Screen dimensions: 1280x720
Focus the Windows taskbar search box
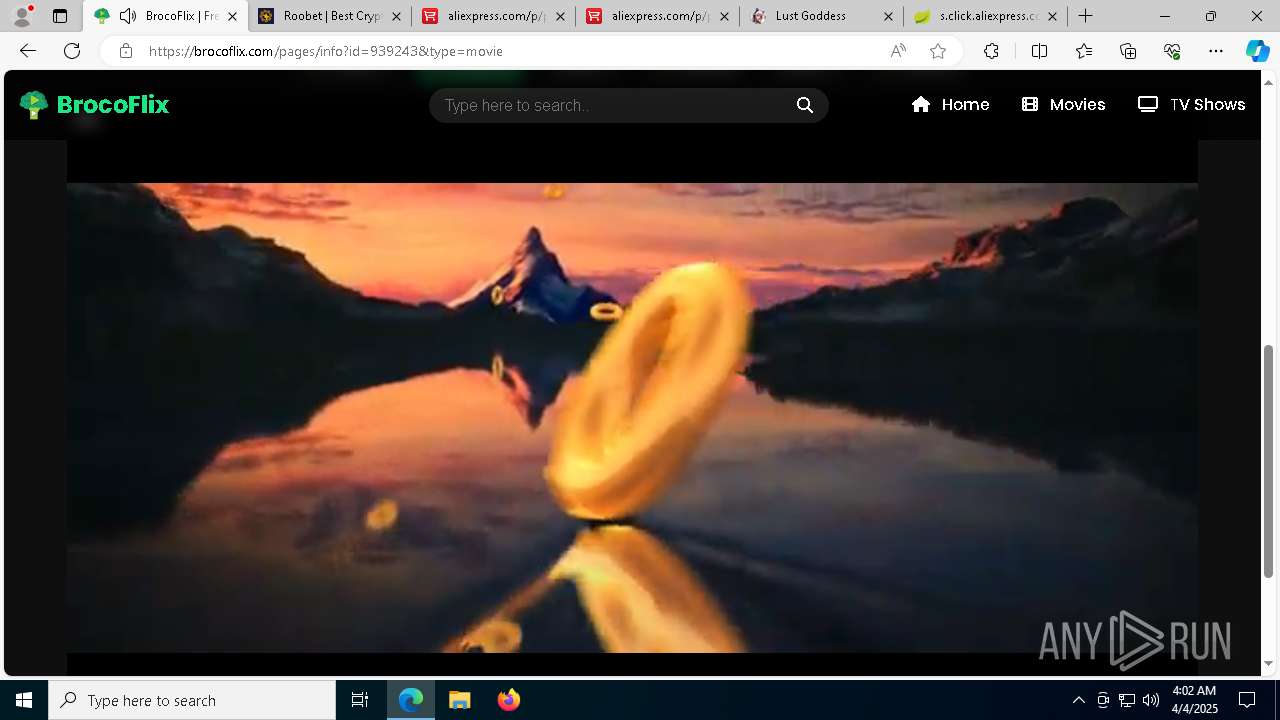(192, 700)
